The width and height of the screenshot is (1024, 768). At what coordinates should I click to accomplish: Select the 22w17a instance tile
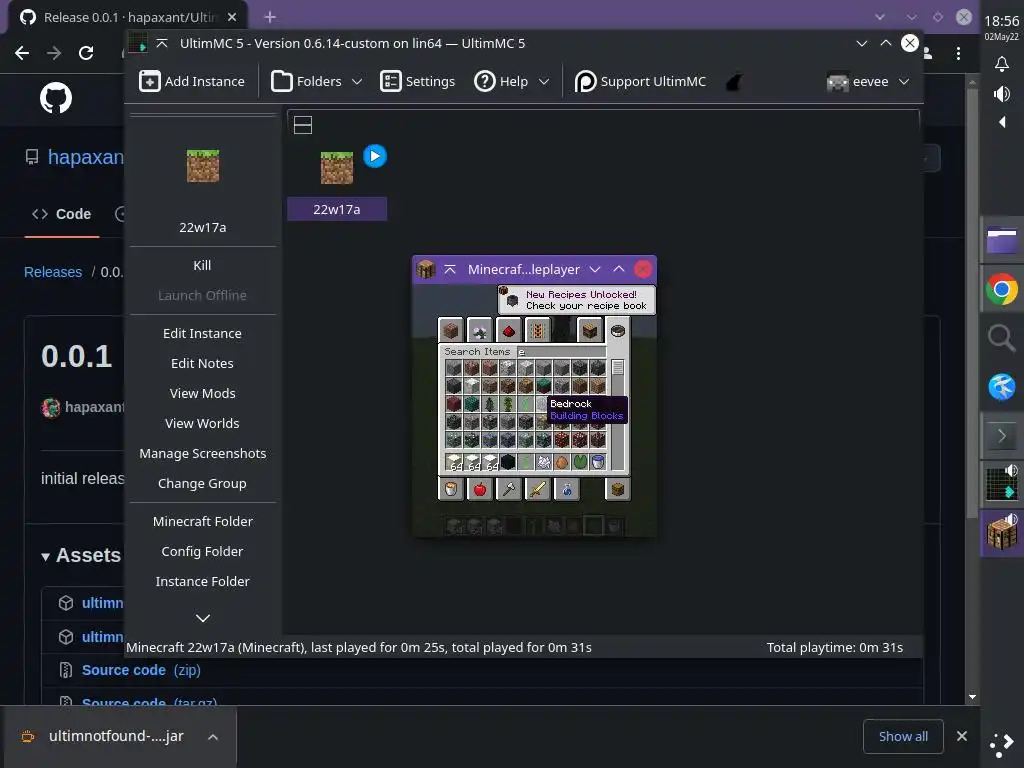(x=337, y=183)
